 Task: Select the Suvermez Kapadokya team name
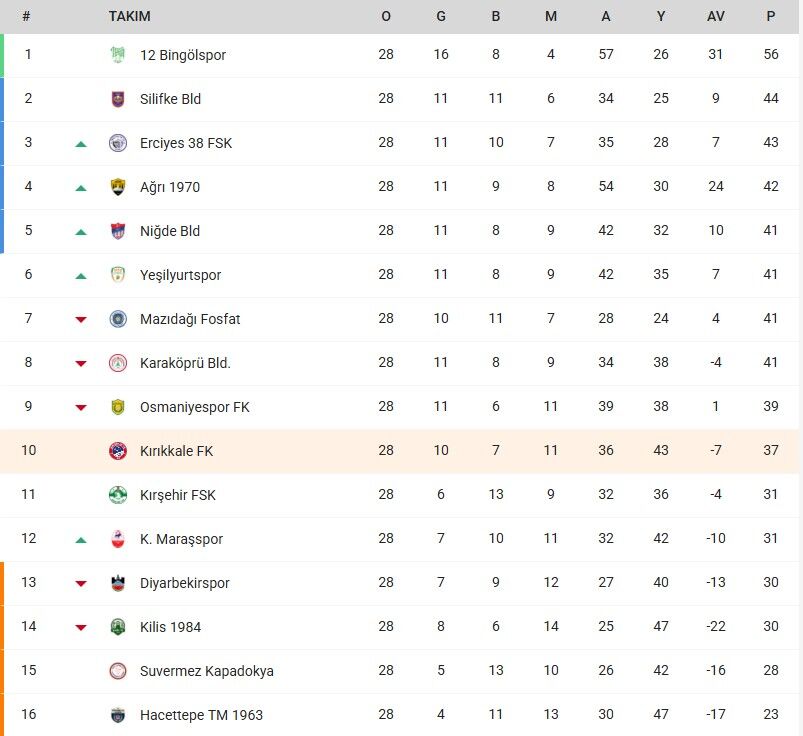click(x=206, y=671)
